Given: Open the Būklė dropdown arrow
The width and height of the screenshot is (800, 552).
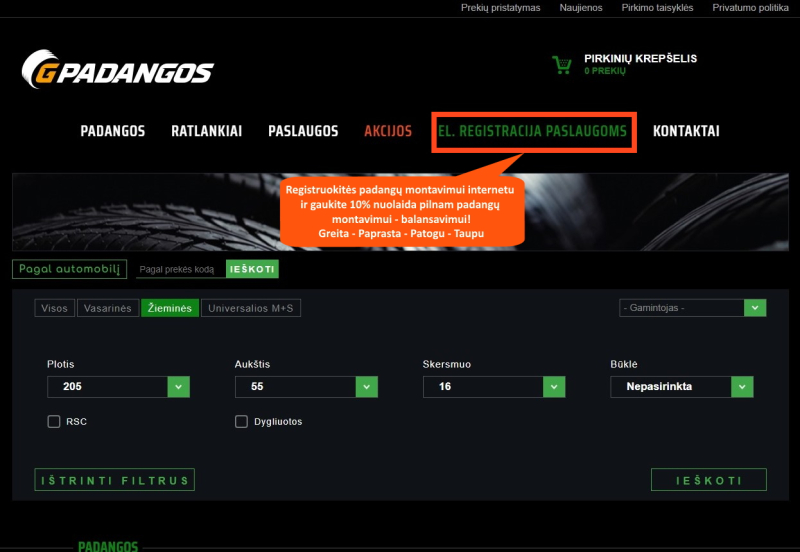Looking at the screenshot, I should coord(742,387).
